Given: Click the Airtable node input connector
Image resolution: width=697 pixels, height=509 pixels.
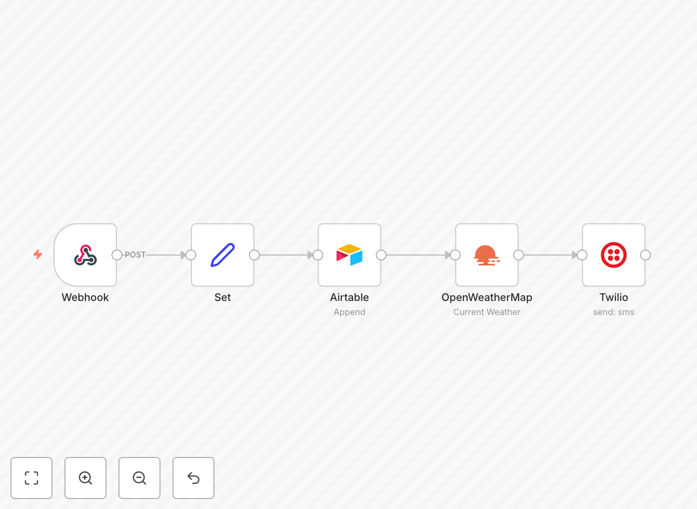Looking at the screenshot, I should 318,255.
